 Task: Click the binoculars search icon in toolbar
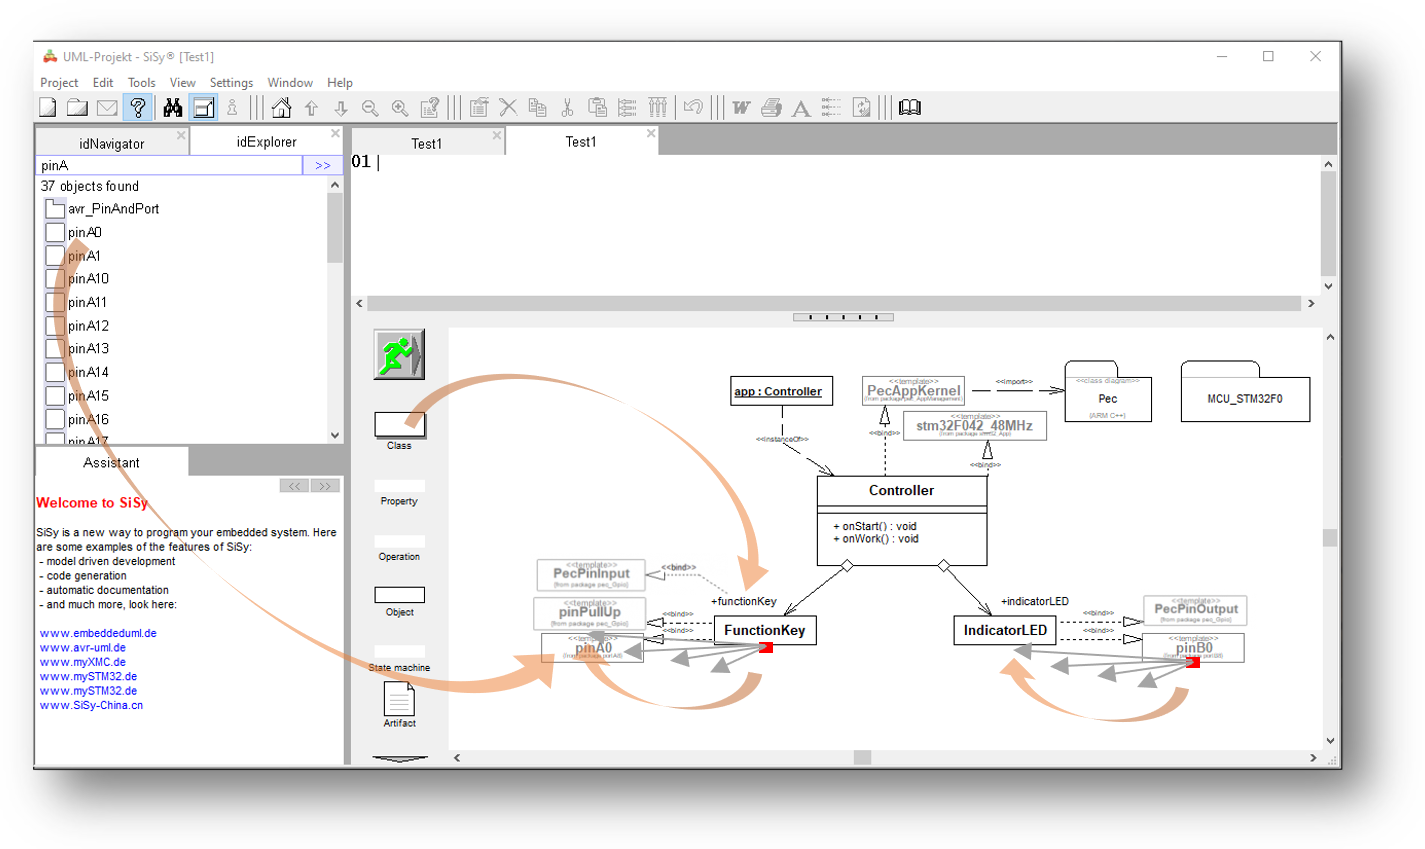[173, 108]
